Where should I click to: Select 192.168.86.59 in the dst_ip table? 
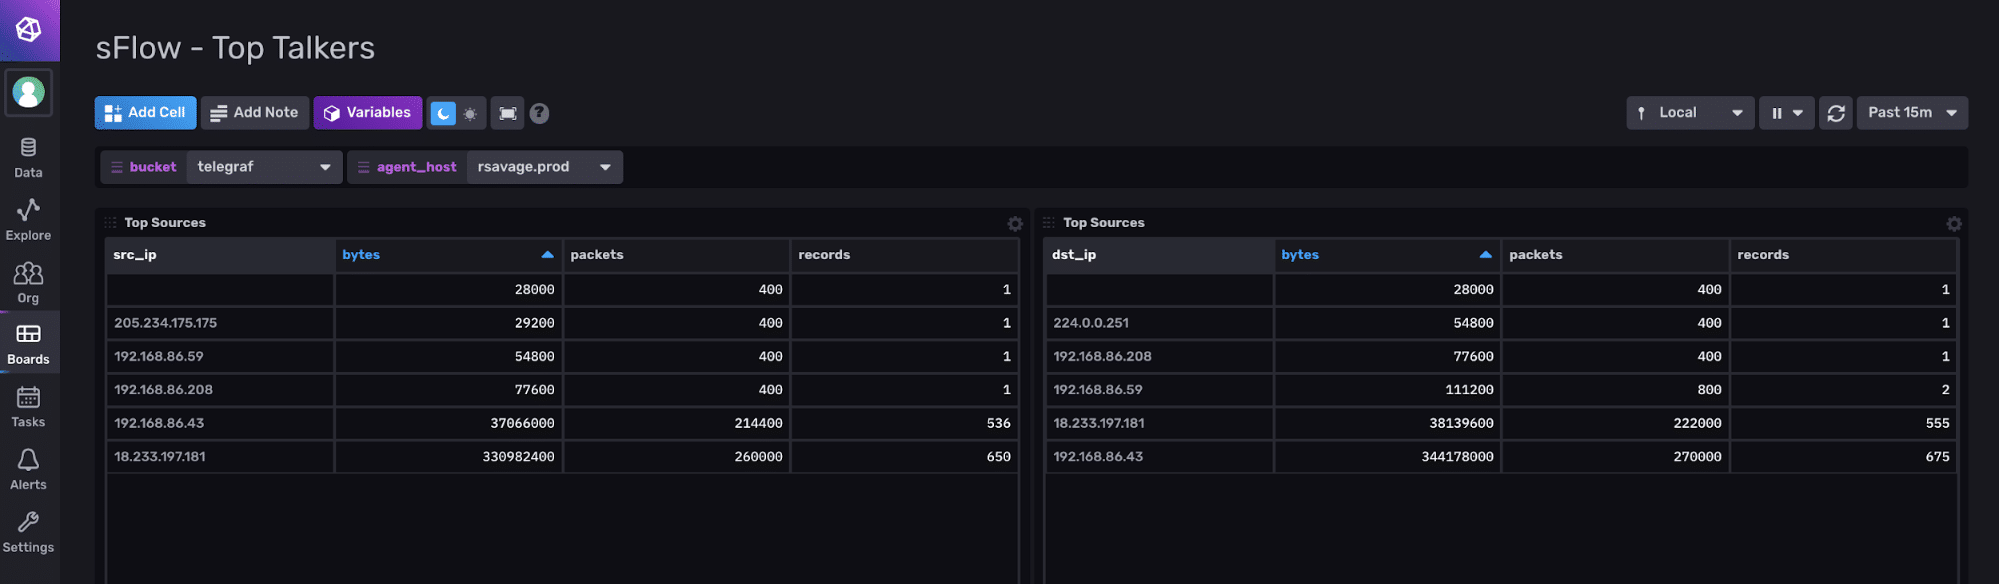(1098, 390)
